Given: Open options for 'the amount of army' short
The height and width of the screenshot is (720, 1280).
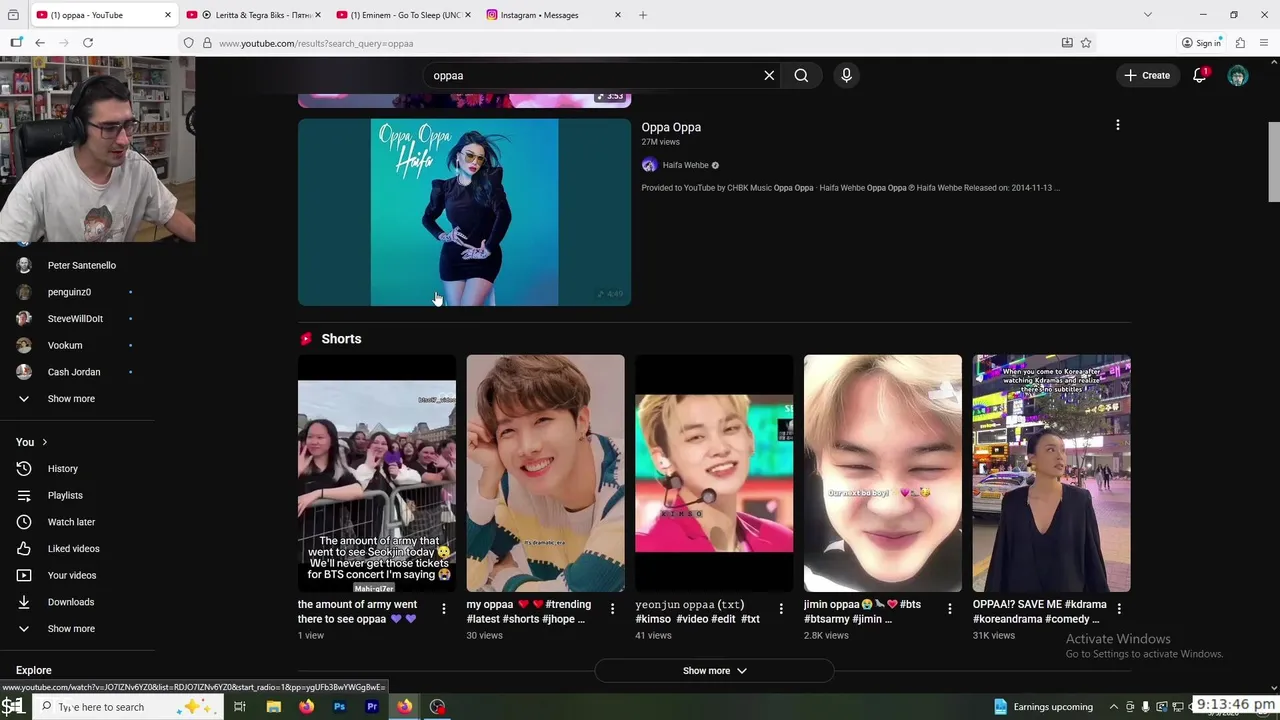Looking at the screenshot, I should tap(444, 608).
